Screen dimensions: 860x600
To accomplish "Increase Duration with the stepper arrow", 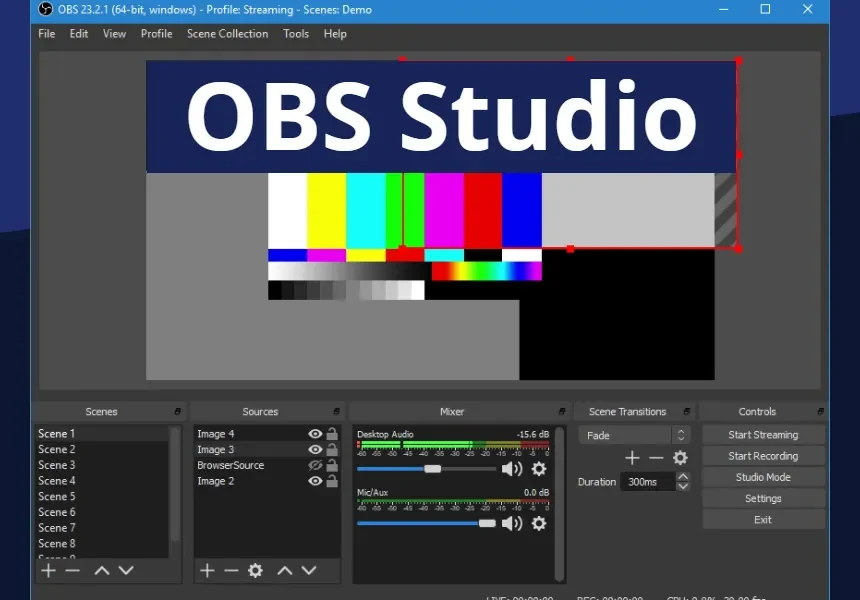I will coord(683,475).
